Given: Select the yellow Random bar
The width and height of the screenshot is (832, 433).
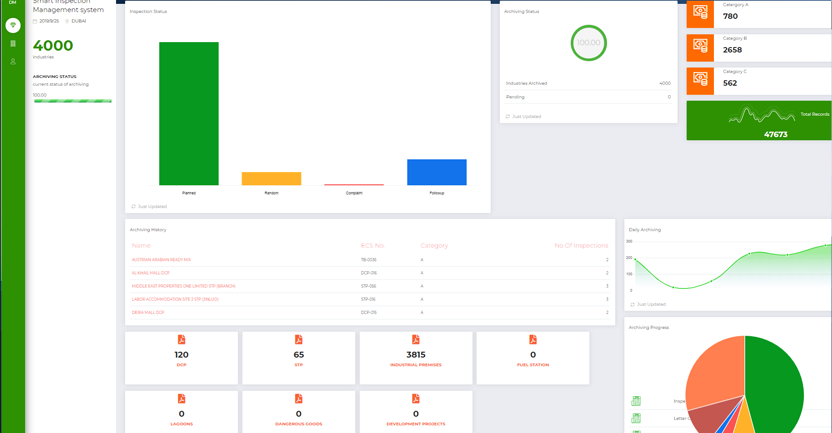Looking at the screenshot, I should click(271, 178).
